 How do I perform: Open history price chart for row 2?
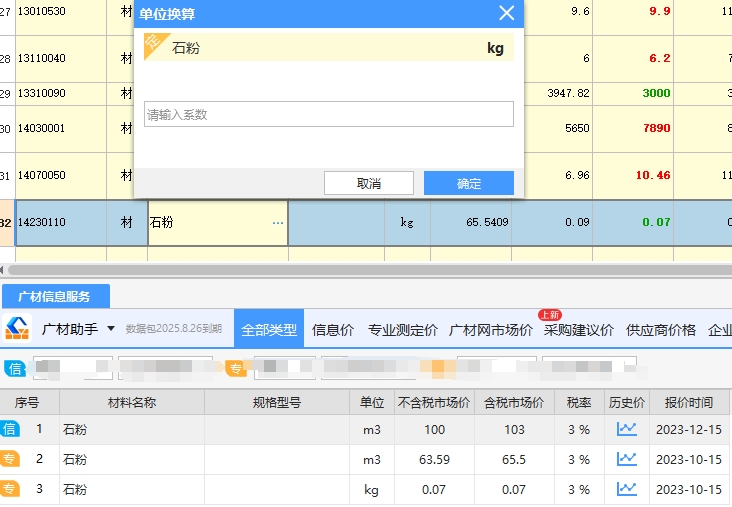[x=626, y=459]
